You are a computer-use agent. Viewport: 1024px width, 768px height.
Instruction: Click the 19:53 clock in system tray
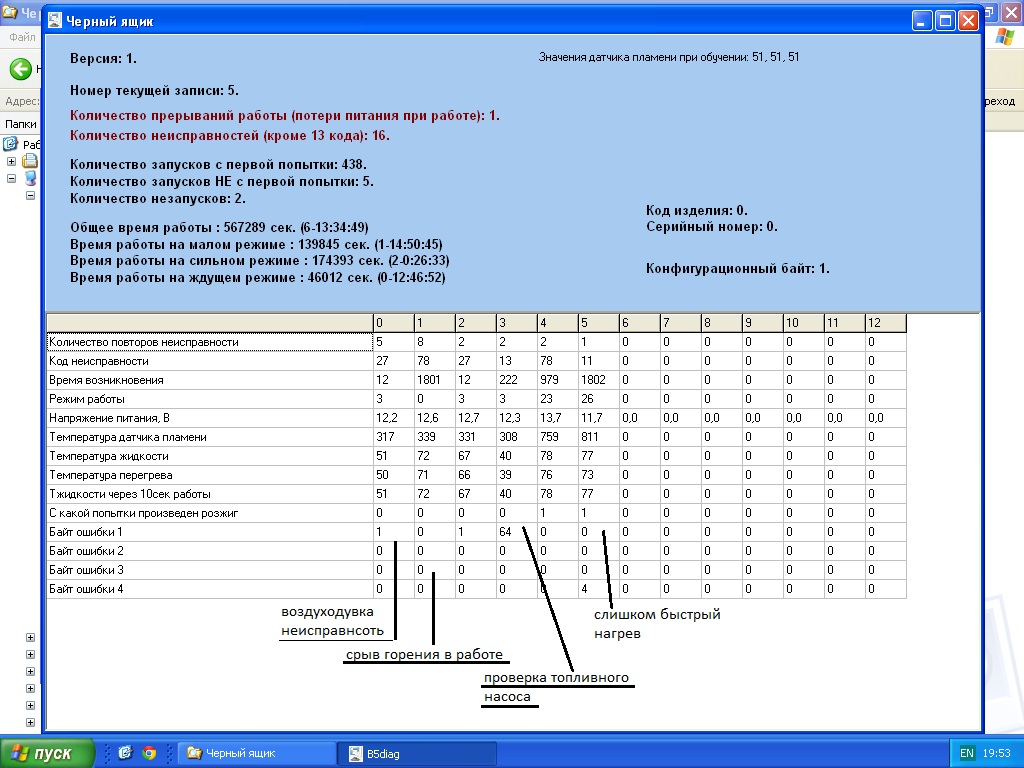click(996, 753)
